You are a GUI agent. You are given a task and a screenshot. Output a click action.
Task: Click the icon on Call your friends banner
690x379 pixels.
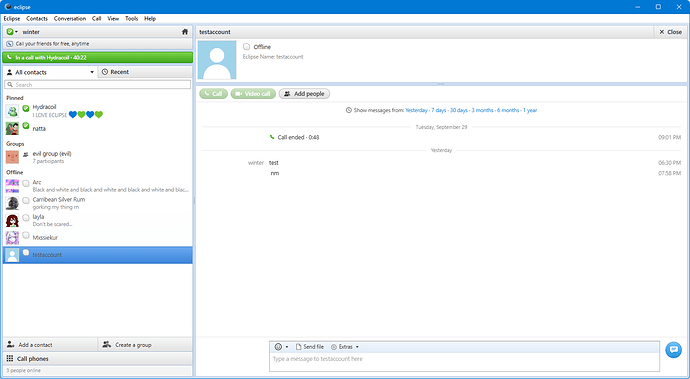tap(10, 44)
